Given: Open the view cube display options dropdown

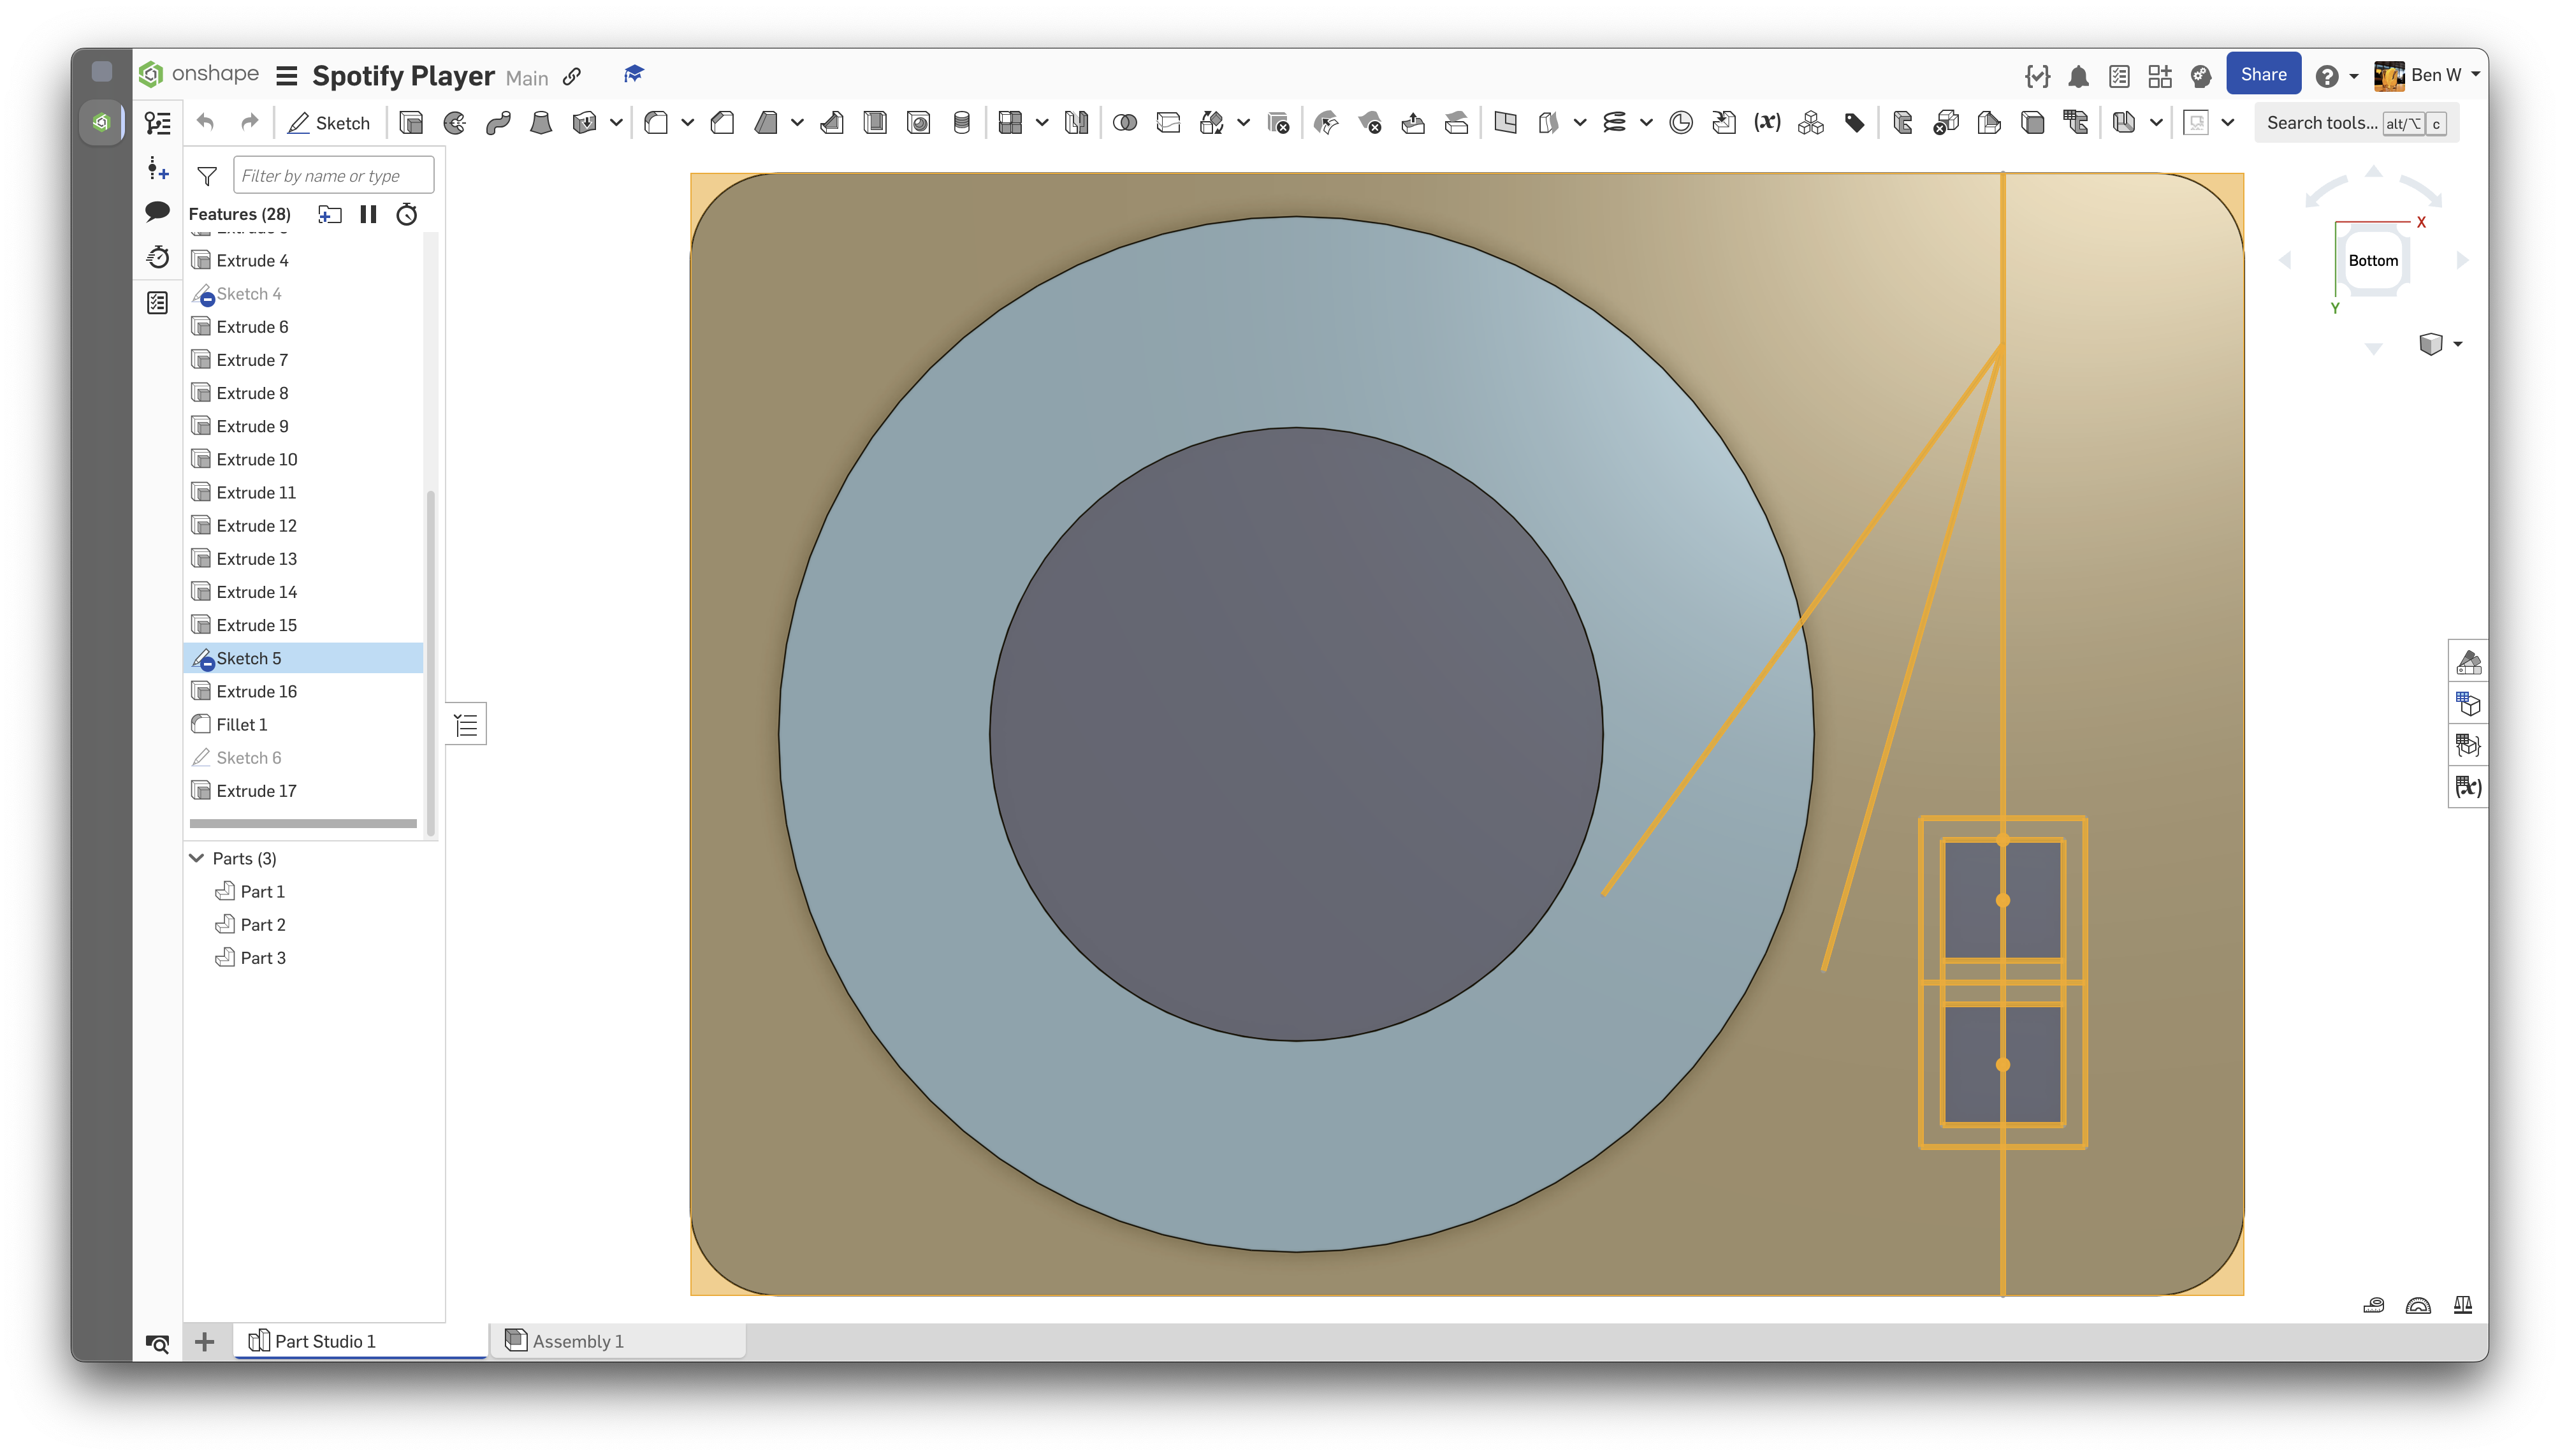Looking at the screenshot, I should click(2458, 344).
